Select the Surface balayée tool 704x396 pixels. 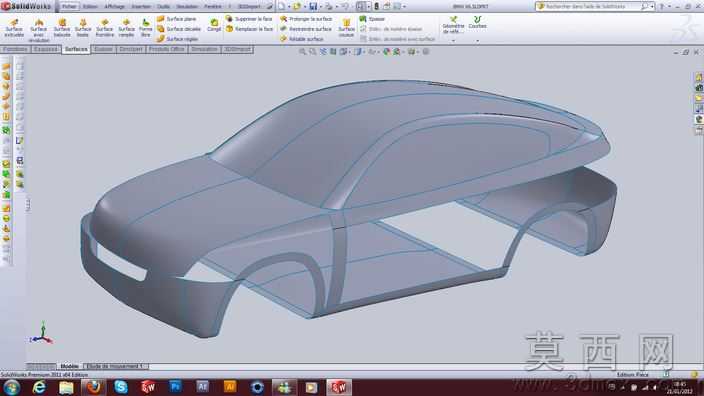pyautogui.click(x=62, y=28)
